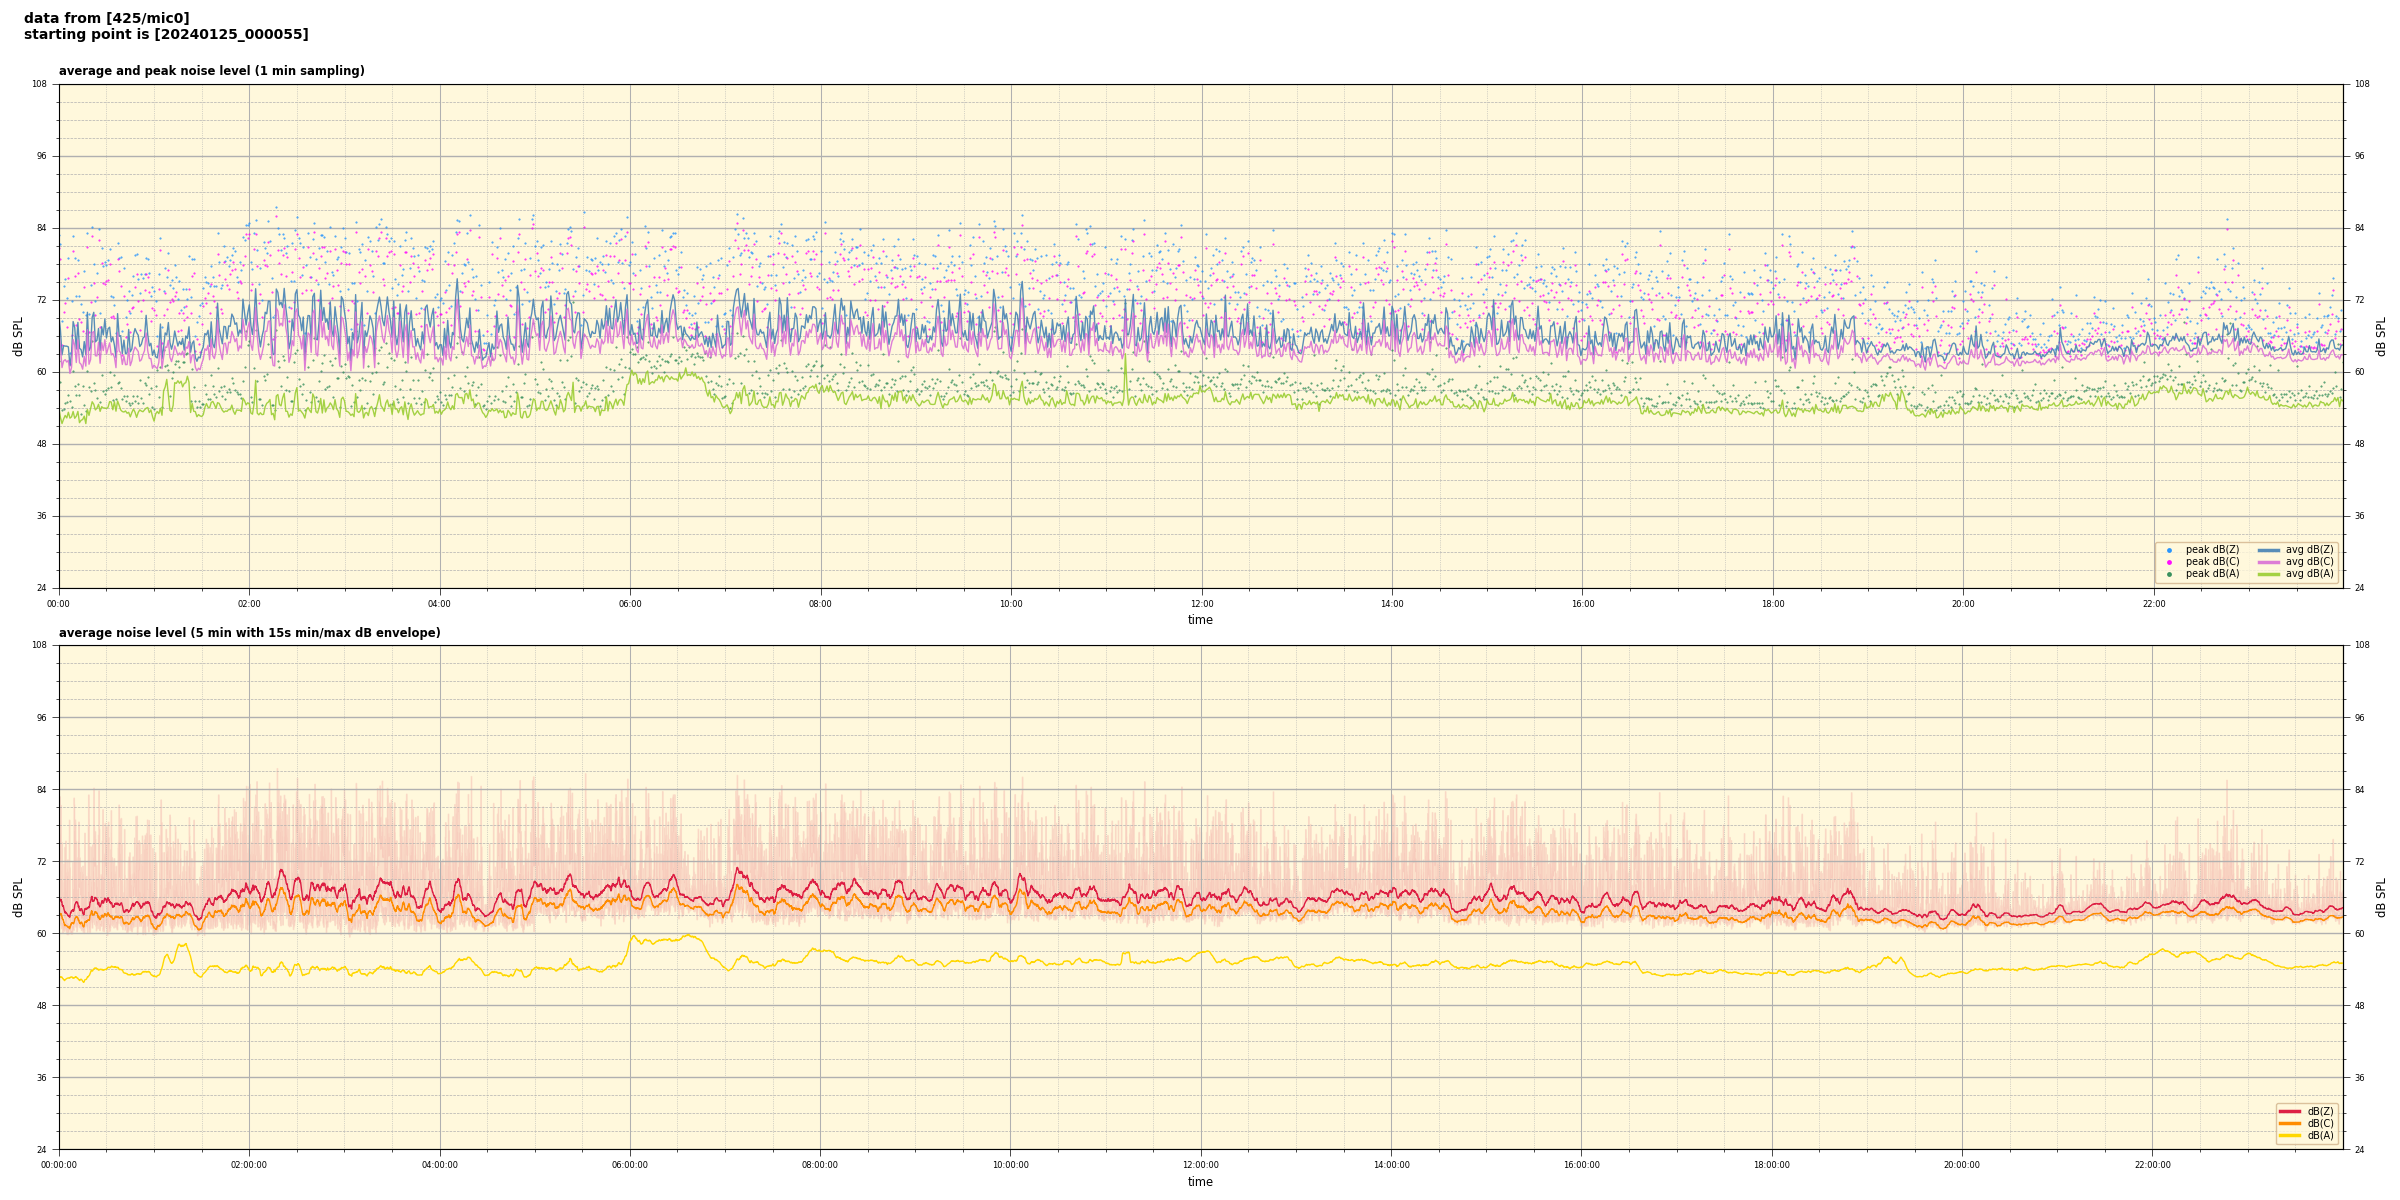This screenshot has height=1200, width=2400.
Task: Click the bottom chart 'time' x-axis label
Action: pos(1200,1182)
